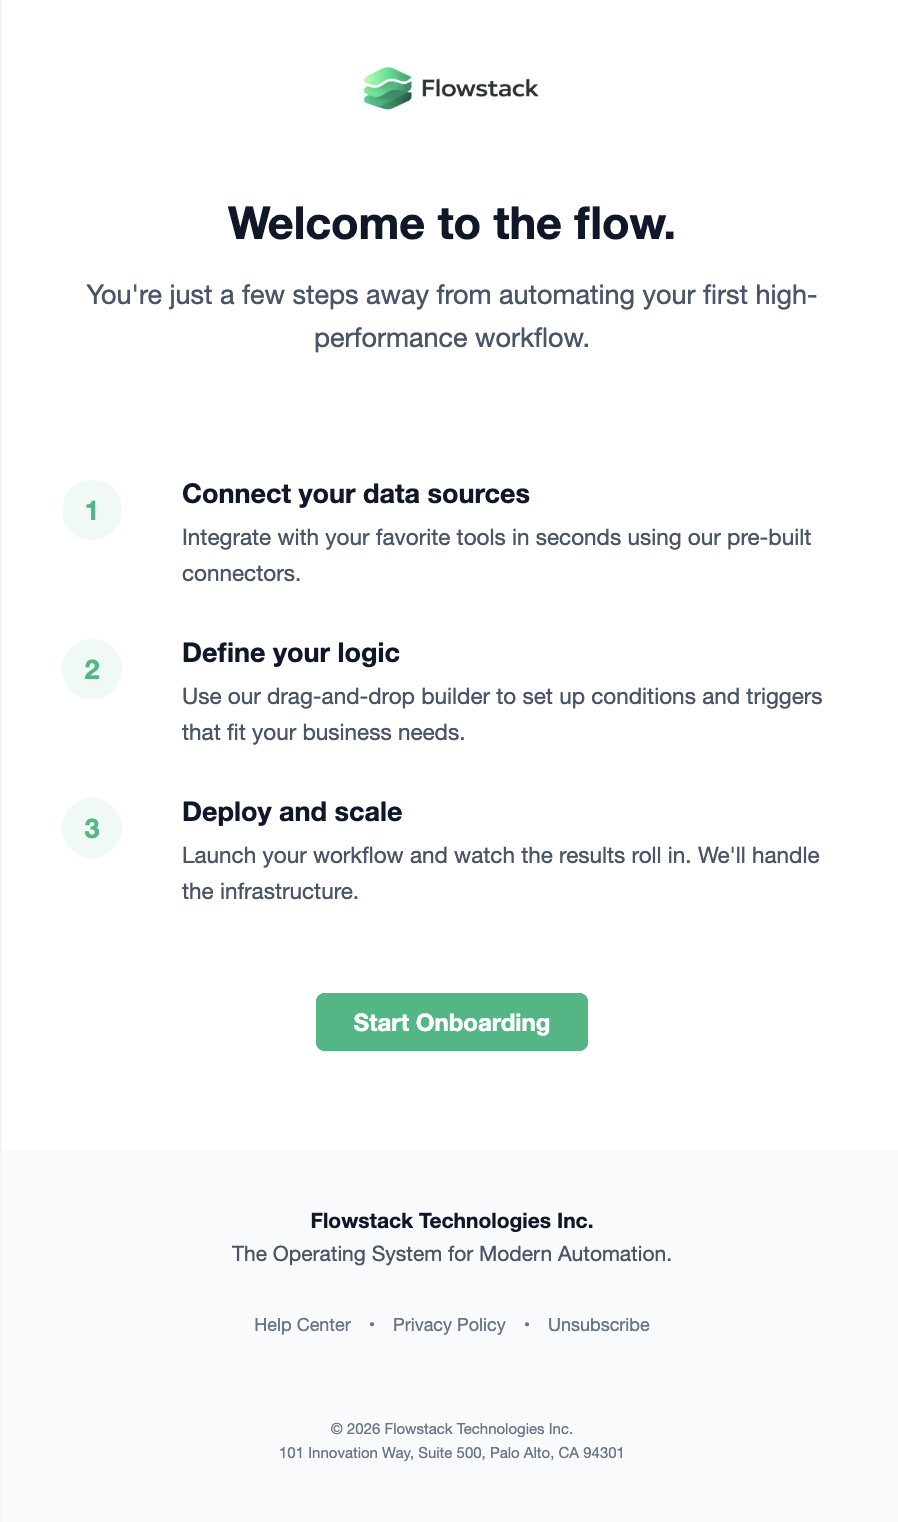Open the Privacy Policy link
Viewport: 898px width, 1522px height.
449,1325
